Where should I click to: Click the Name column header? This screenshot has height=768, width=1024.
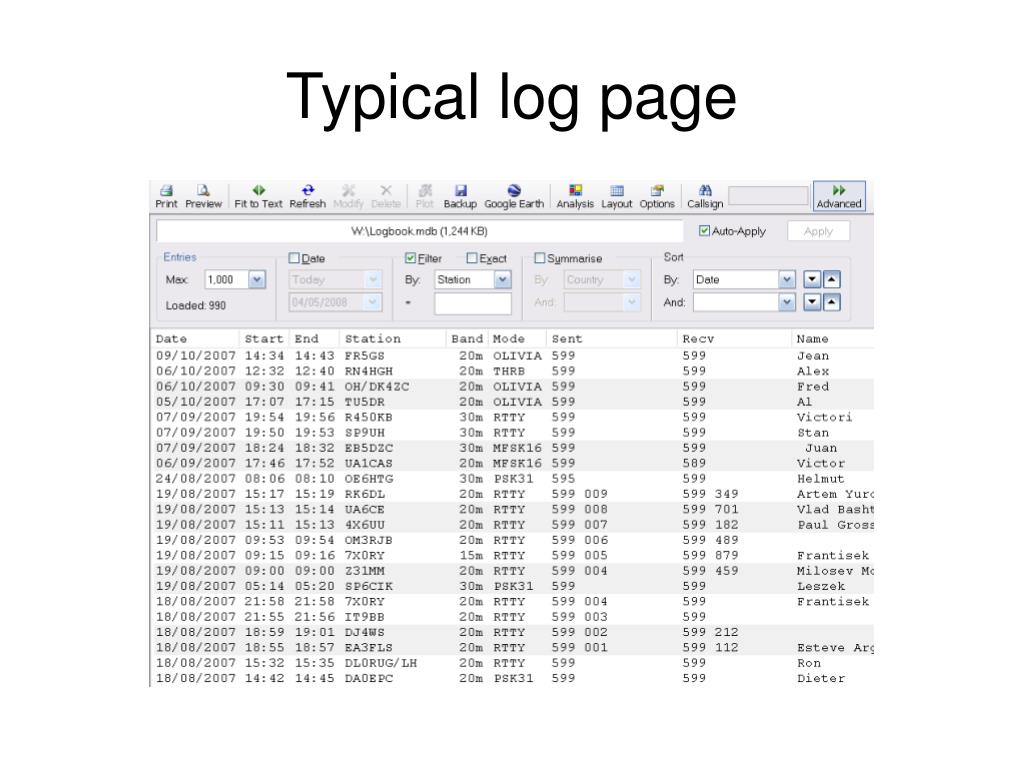point(833,339)
